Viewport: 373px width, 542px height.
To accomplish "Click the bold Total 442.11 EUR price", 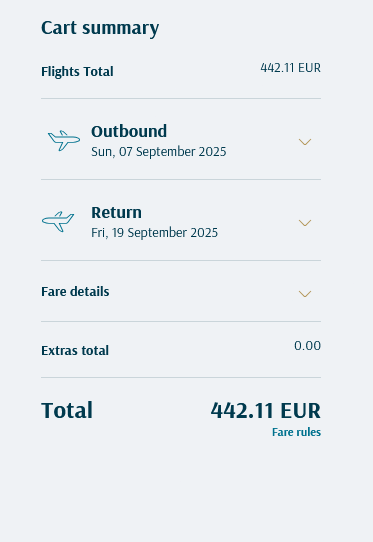I will (x=266, y=411).
